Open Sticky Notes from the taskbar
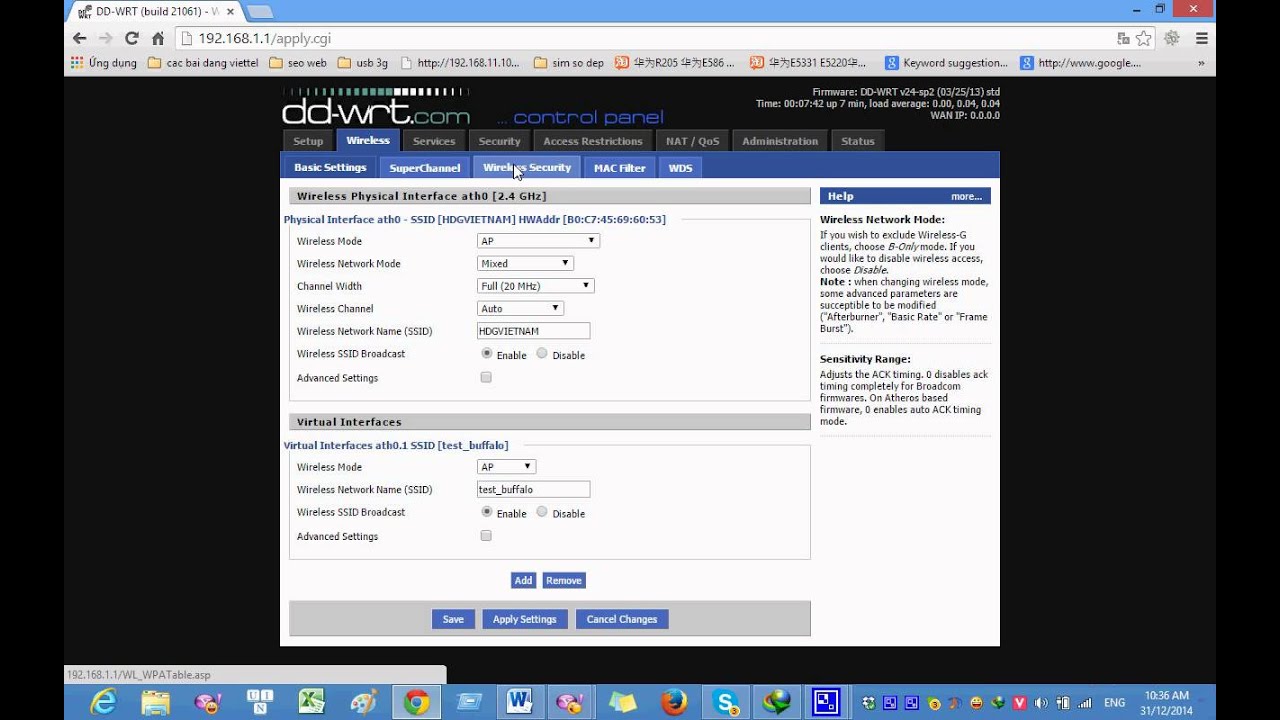This screenshot has height=720, width=1280. [623, 702]
